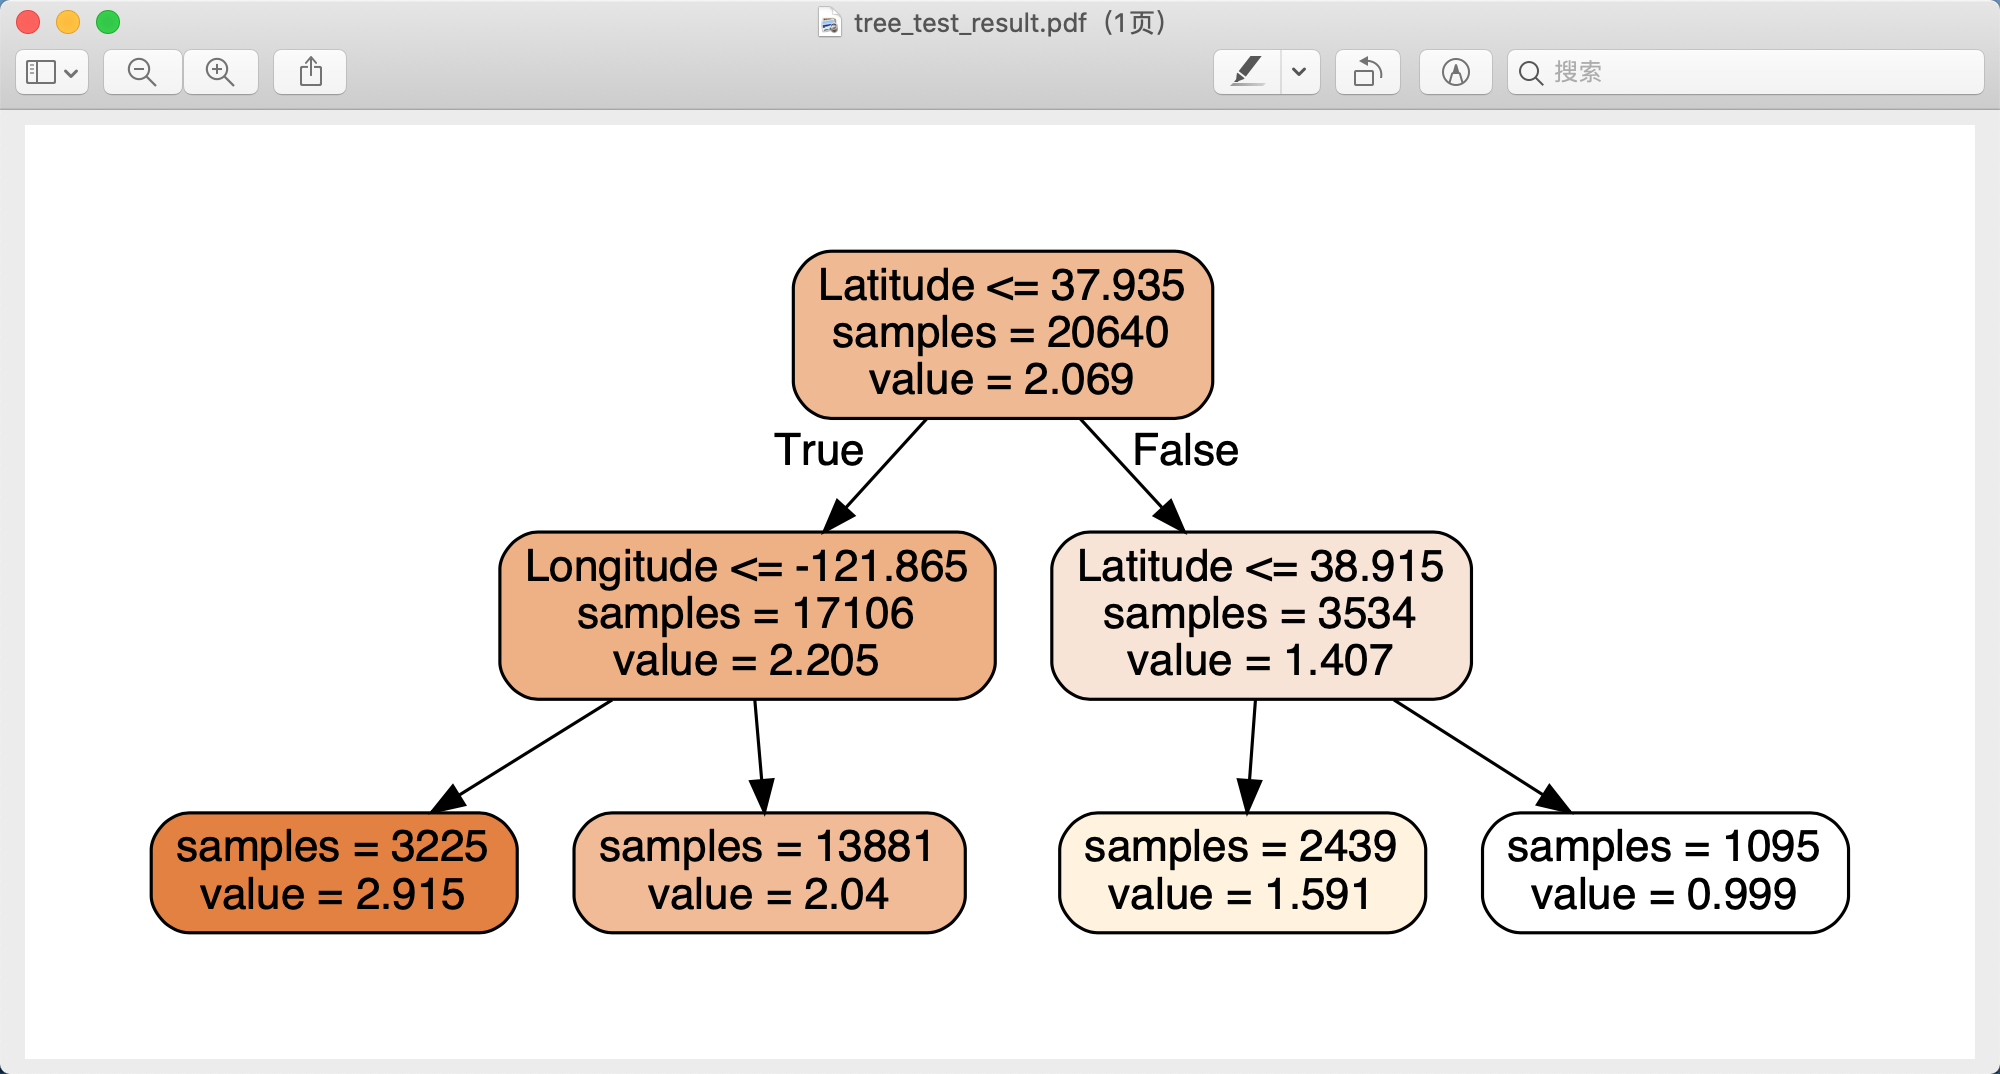
Task: Click the text 'samples = 17106'
Action: [x=745, y=614]
